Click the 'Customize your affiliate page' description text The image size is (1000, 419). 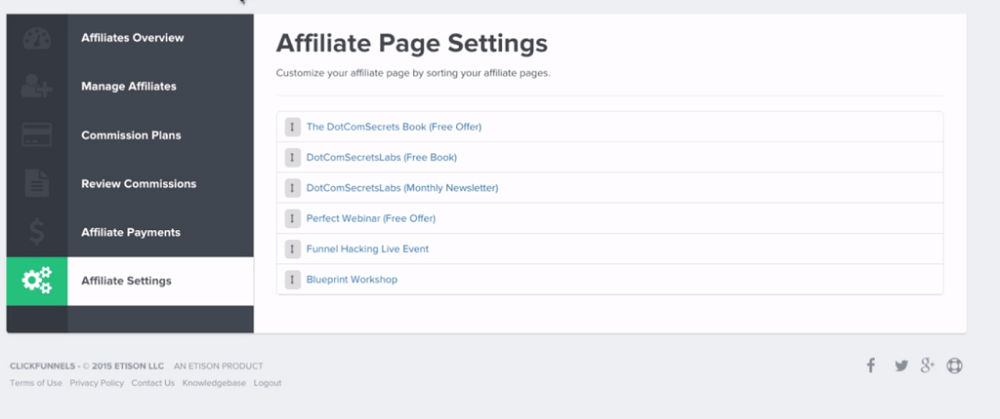413,73
